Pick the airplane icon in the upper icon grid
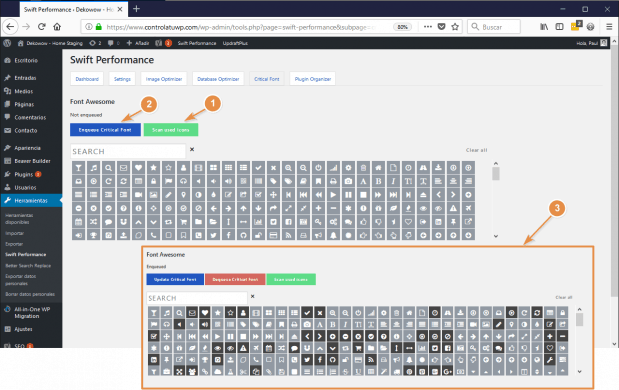619x390 pixels. [469, 208]
